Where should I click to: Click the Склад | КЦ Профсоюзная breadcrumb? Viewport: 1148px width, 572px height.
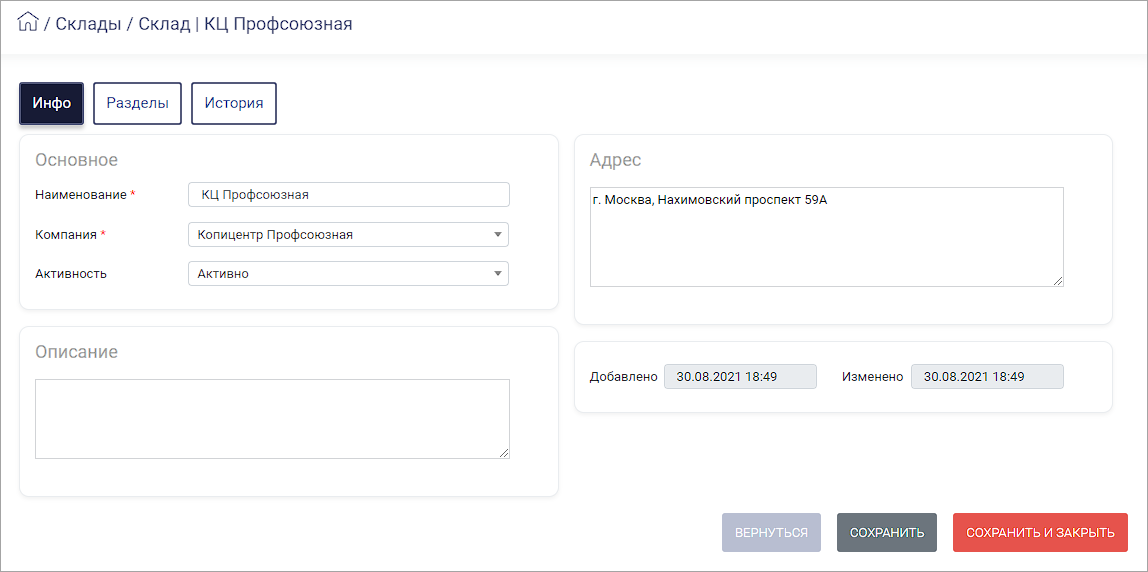pyautogui.click(x=245, y=24)
